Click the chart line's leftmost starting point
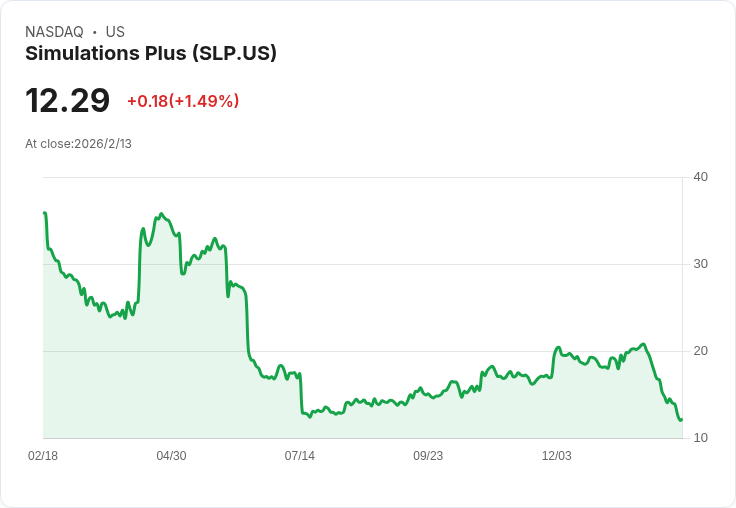Image resolution: width=736 pixels, height=508 pixels. coord(44,213)
